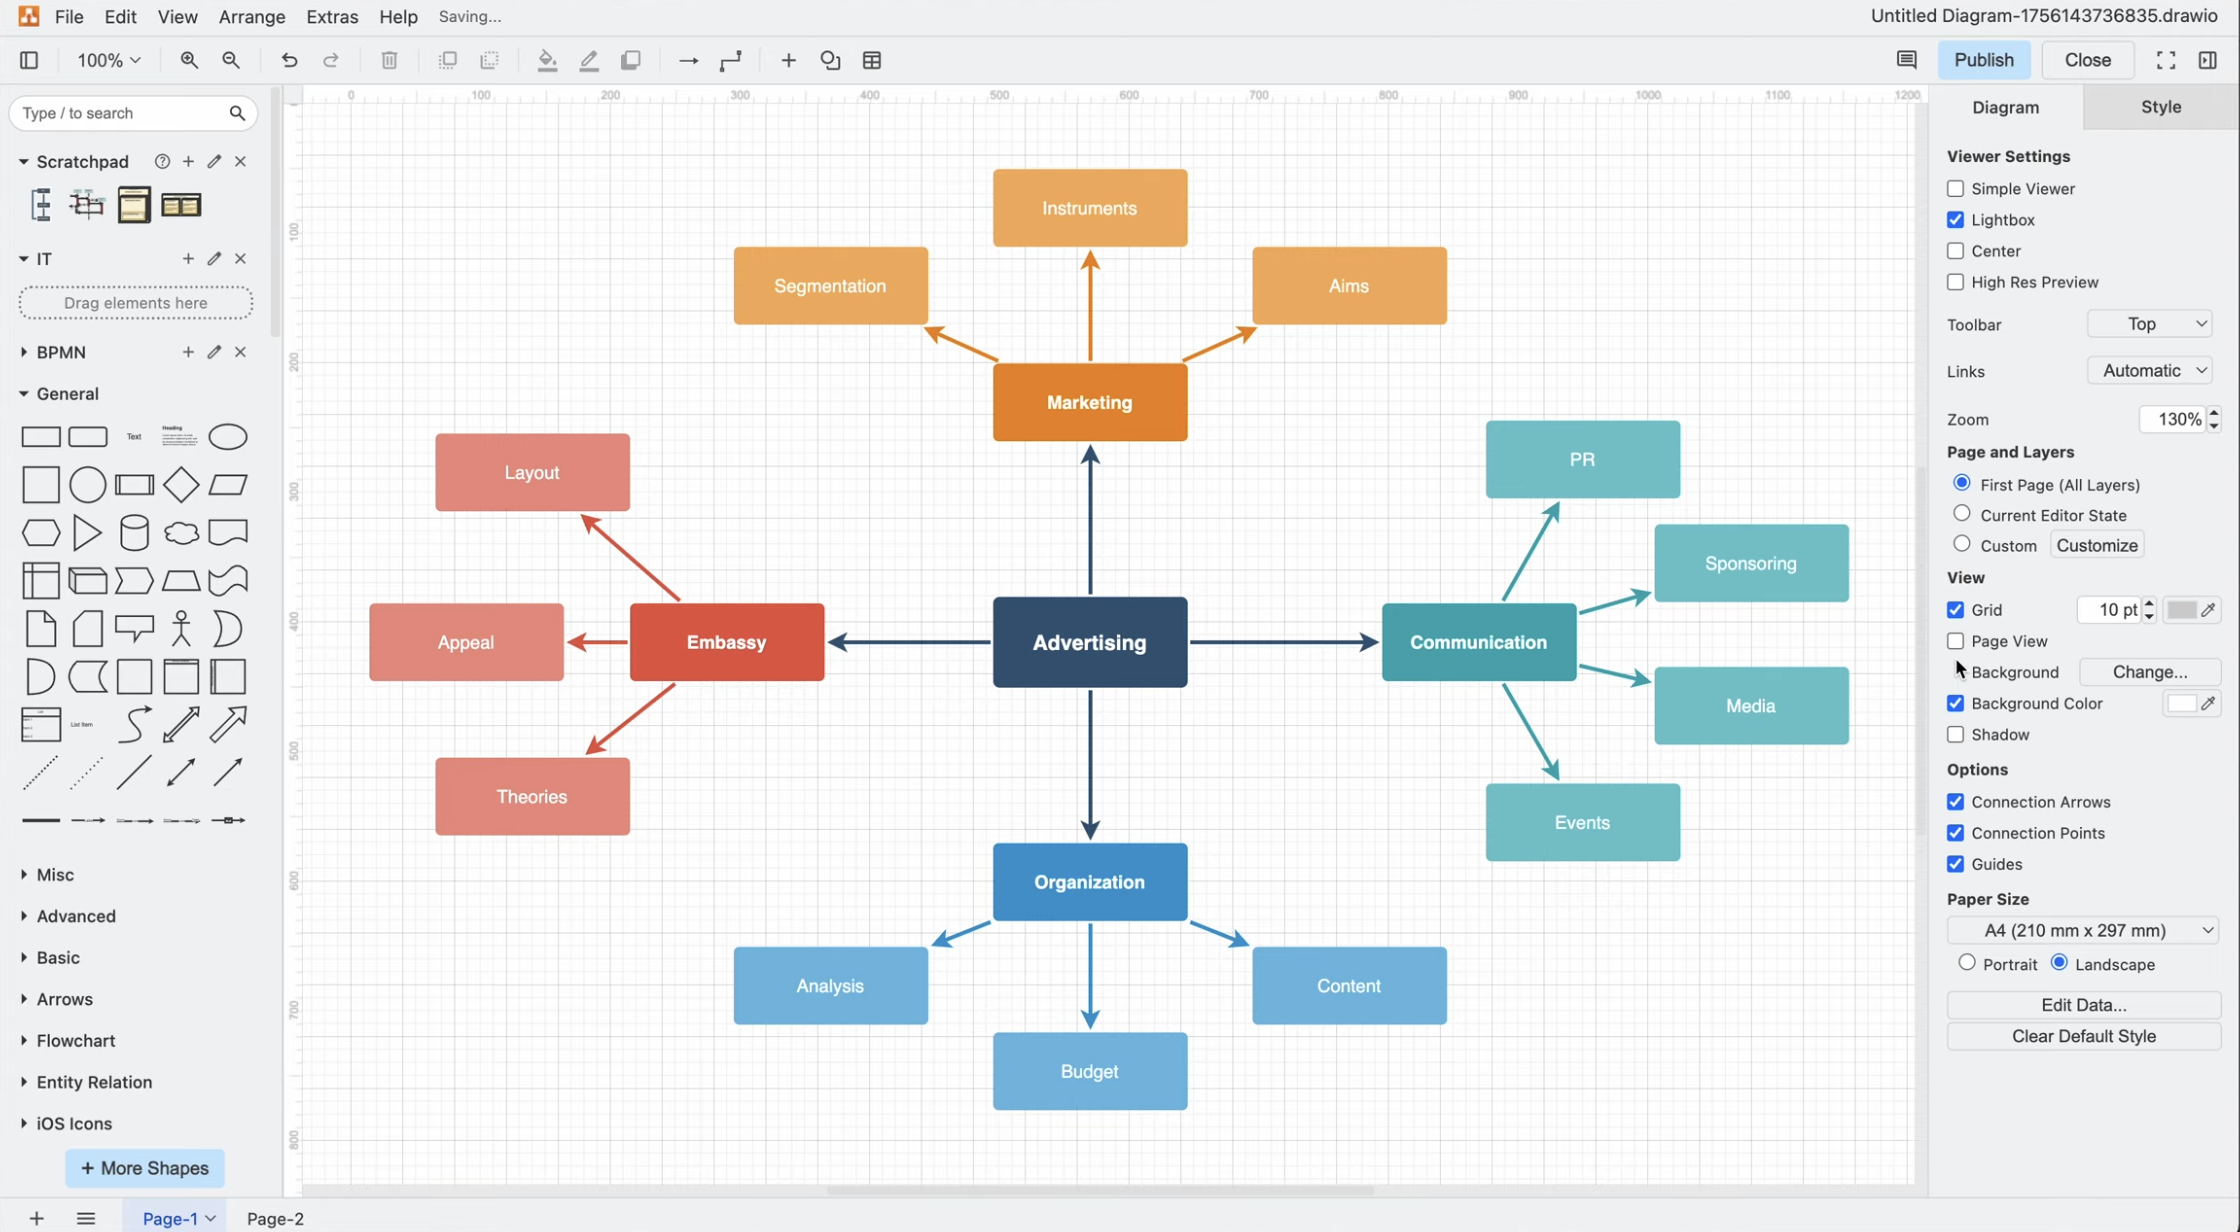Delete selection with the trash icon
The image size is (2240, 1232).
[x=389, y=60]
